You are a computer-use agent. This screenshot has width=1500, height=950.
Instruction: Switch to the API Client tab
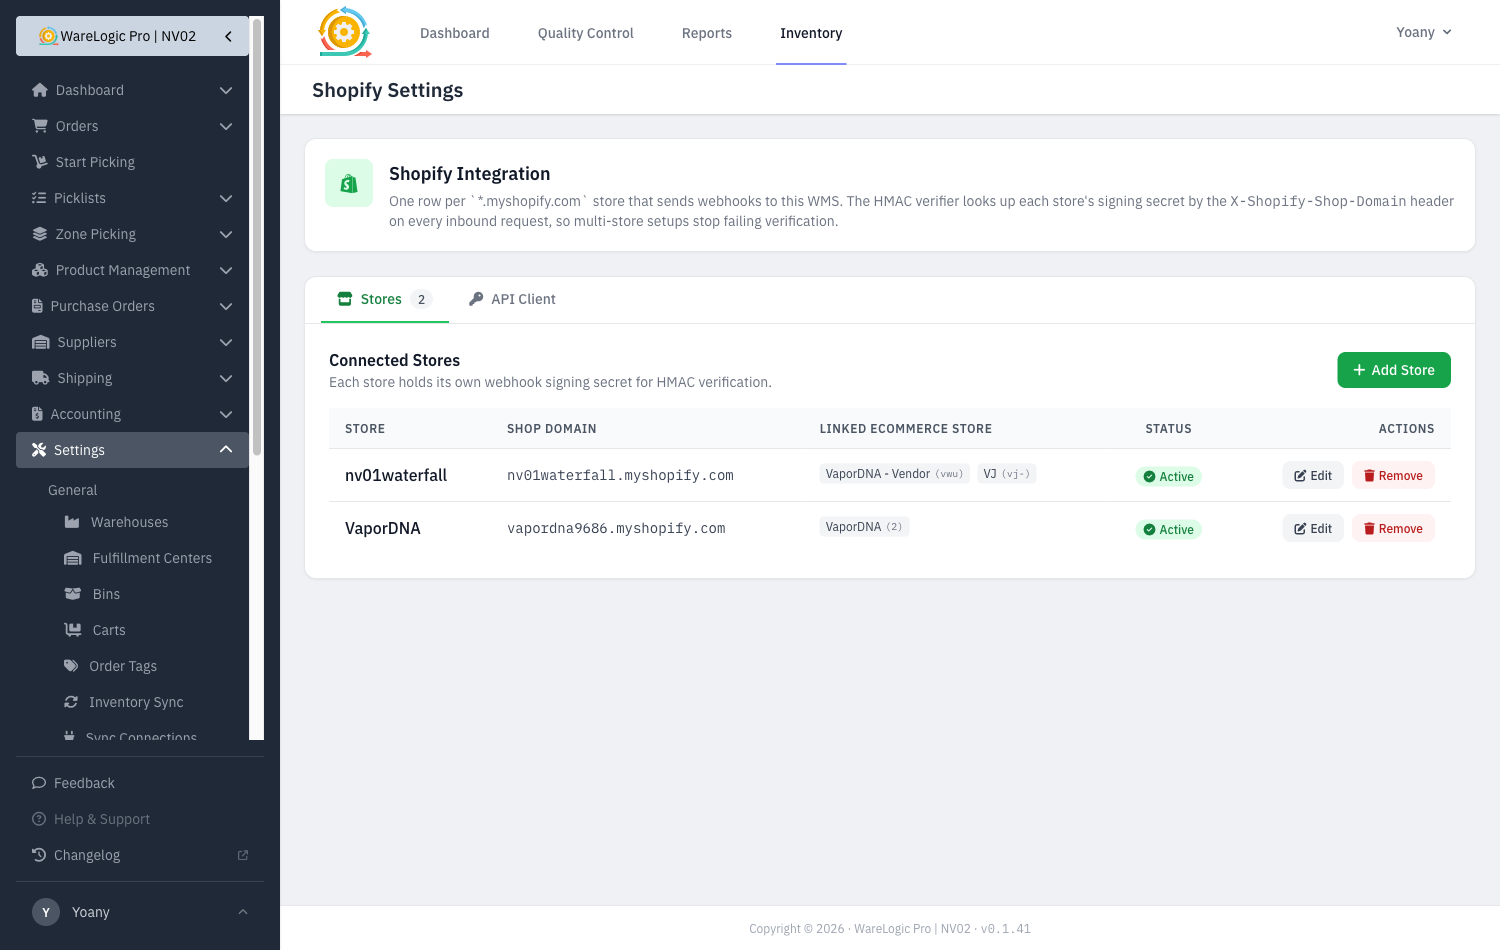(x=512, y=299)
